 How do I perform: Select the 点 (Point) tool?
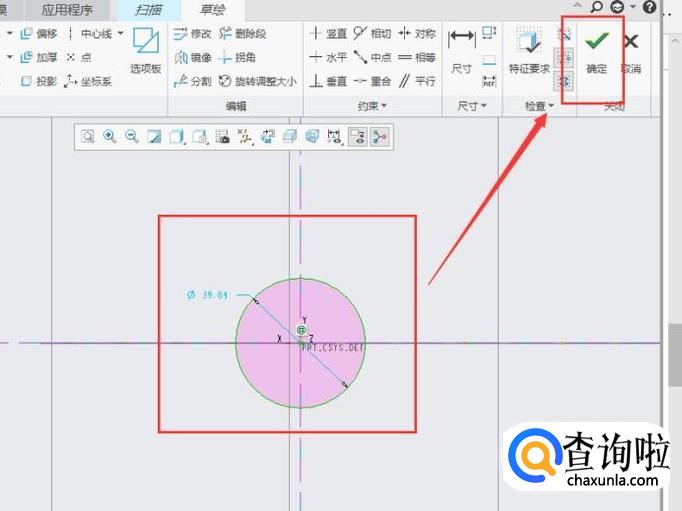click(x=79, y=57)
